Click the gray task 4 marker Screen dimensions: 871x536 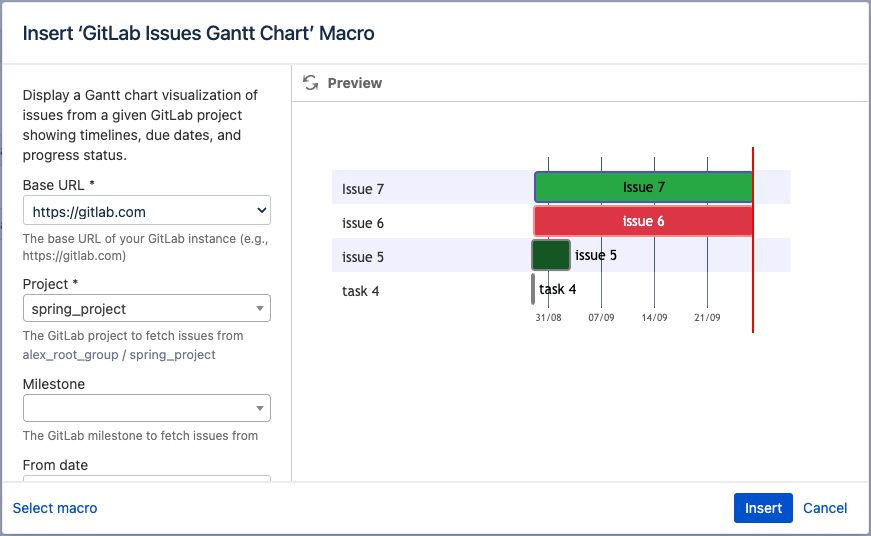533,289
